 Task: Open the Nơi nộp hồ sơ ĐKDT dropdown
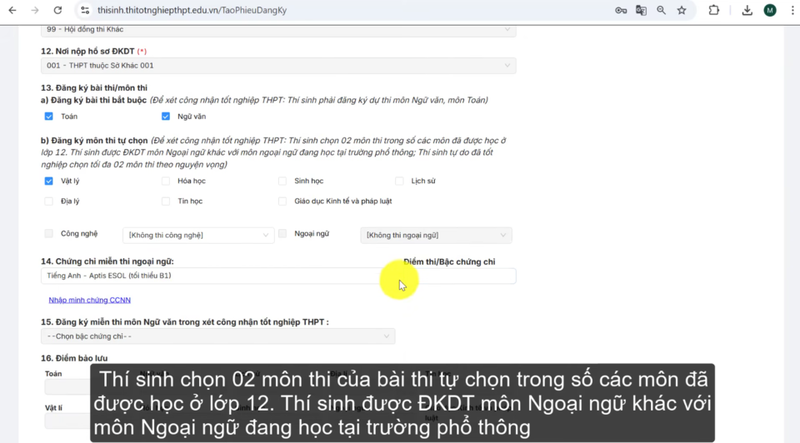tap(278, 65)
